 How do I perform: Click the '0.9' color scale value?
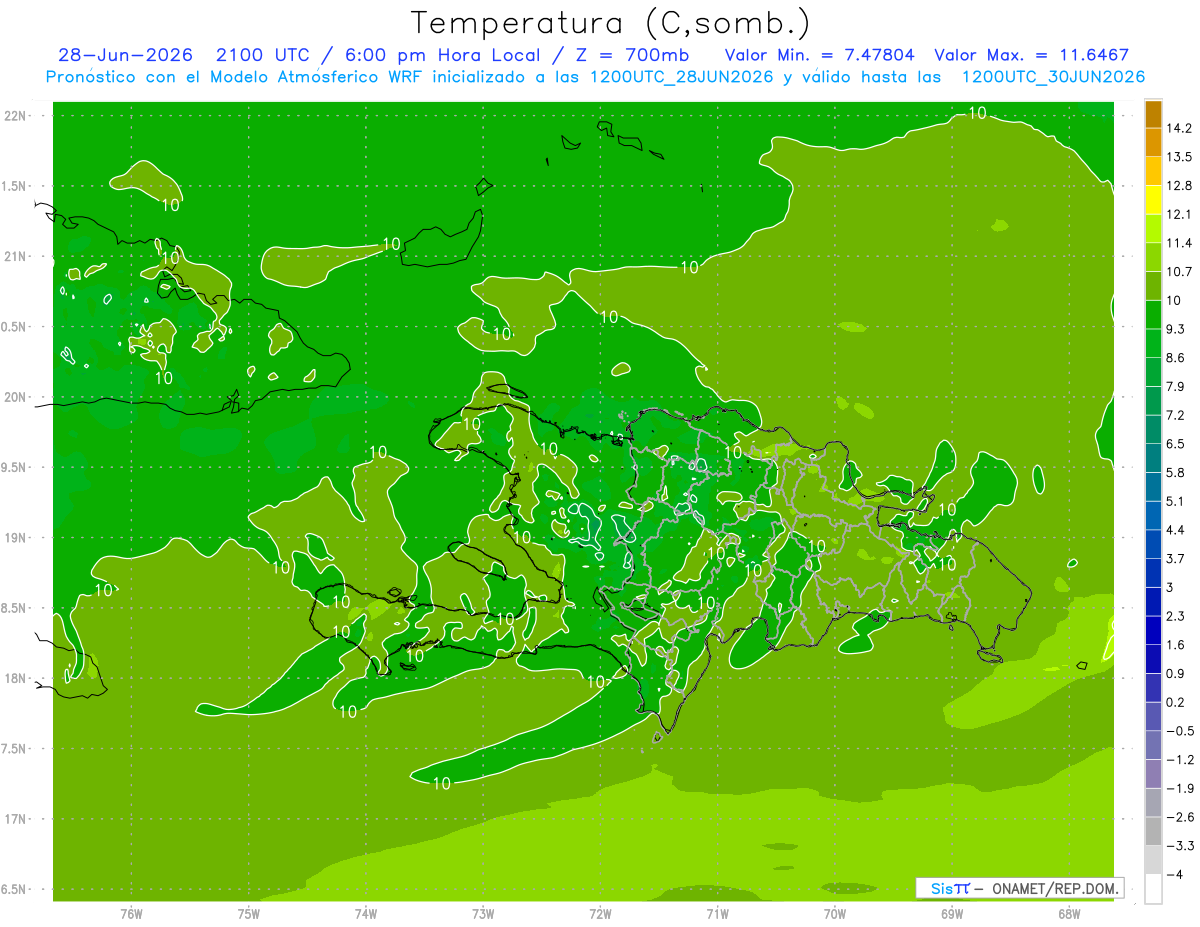pos(1175,674)
